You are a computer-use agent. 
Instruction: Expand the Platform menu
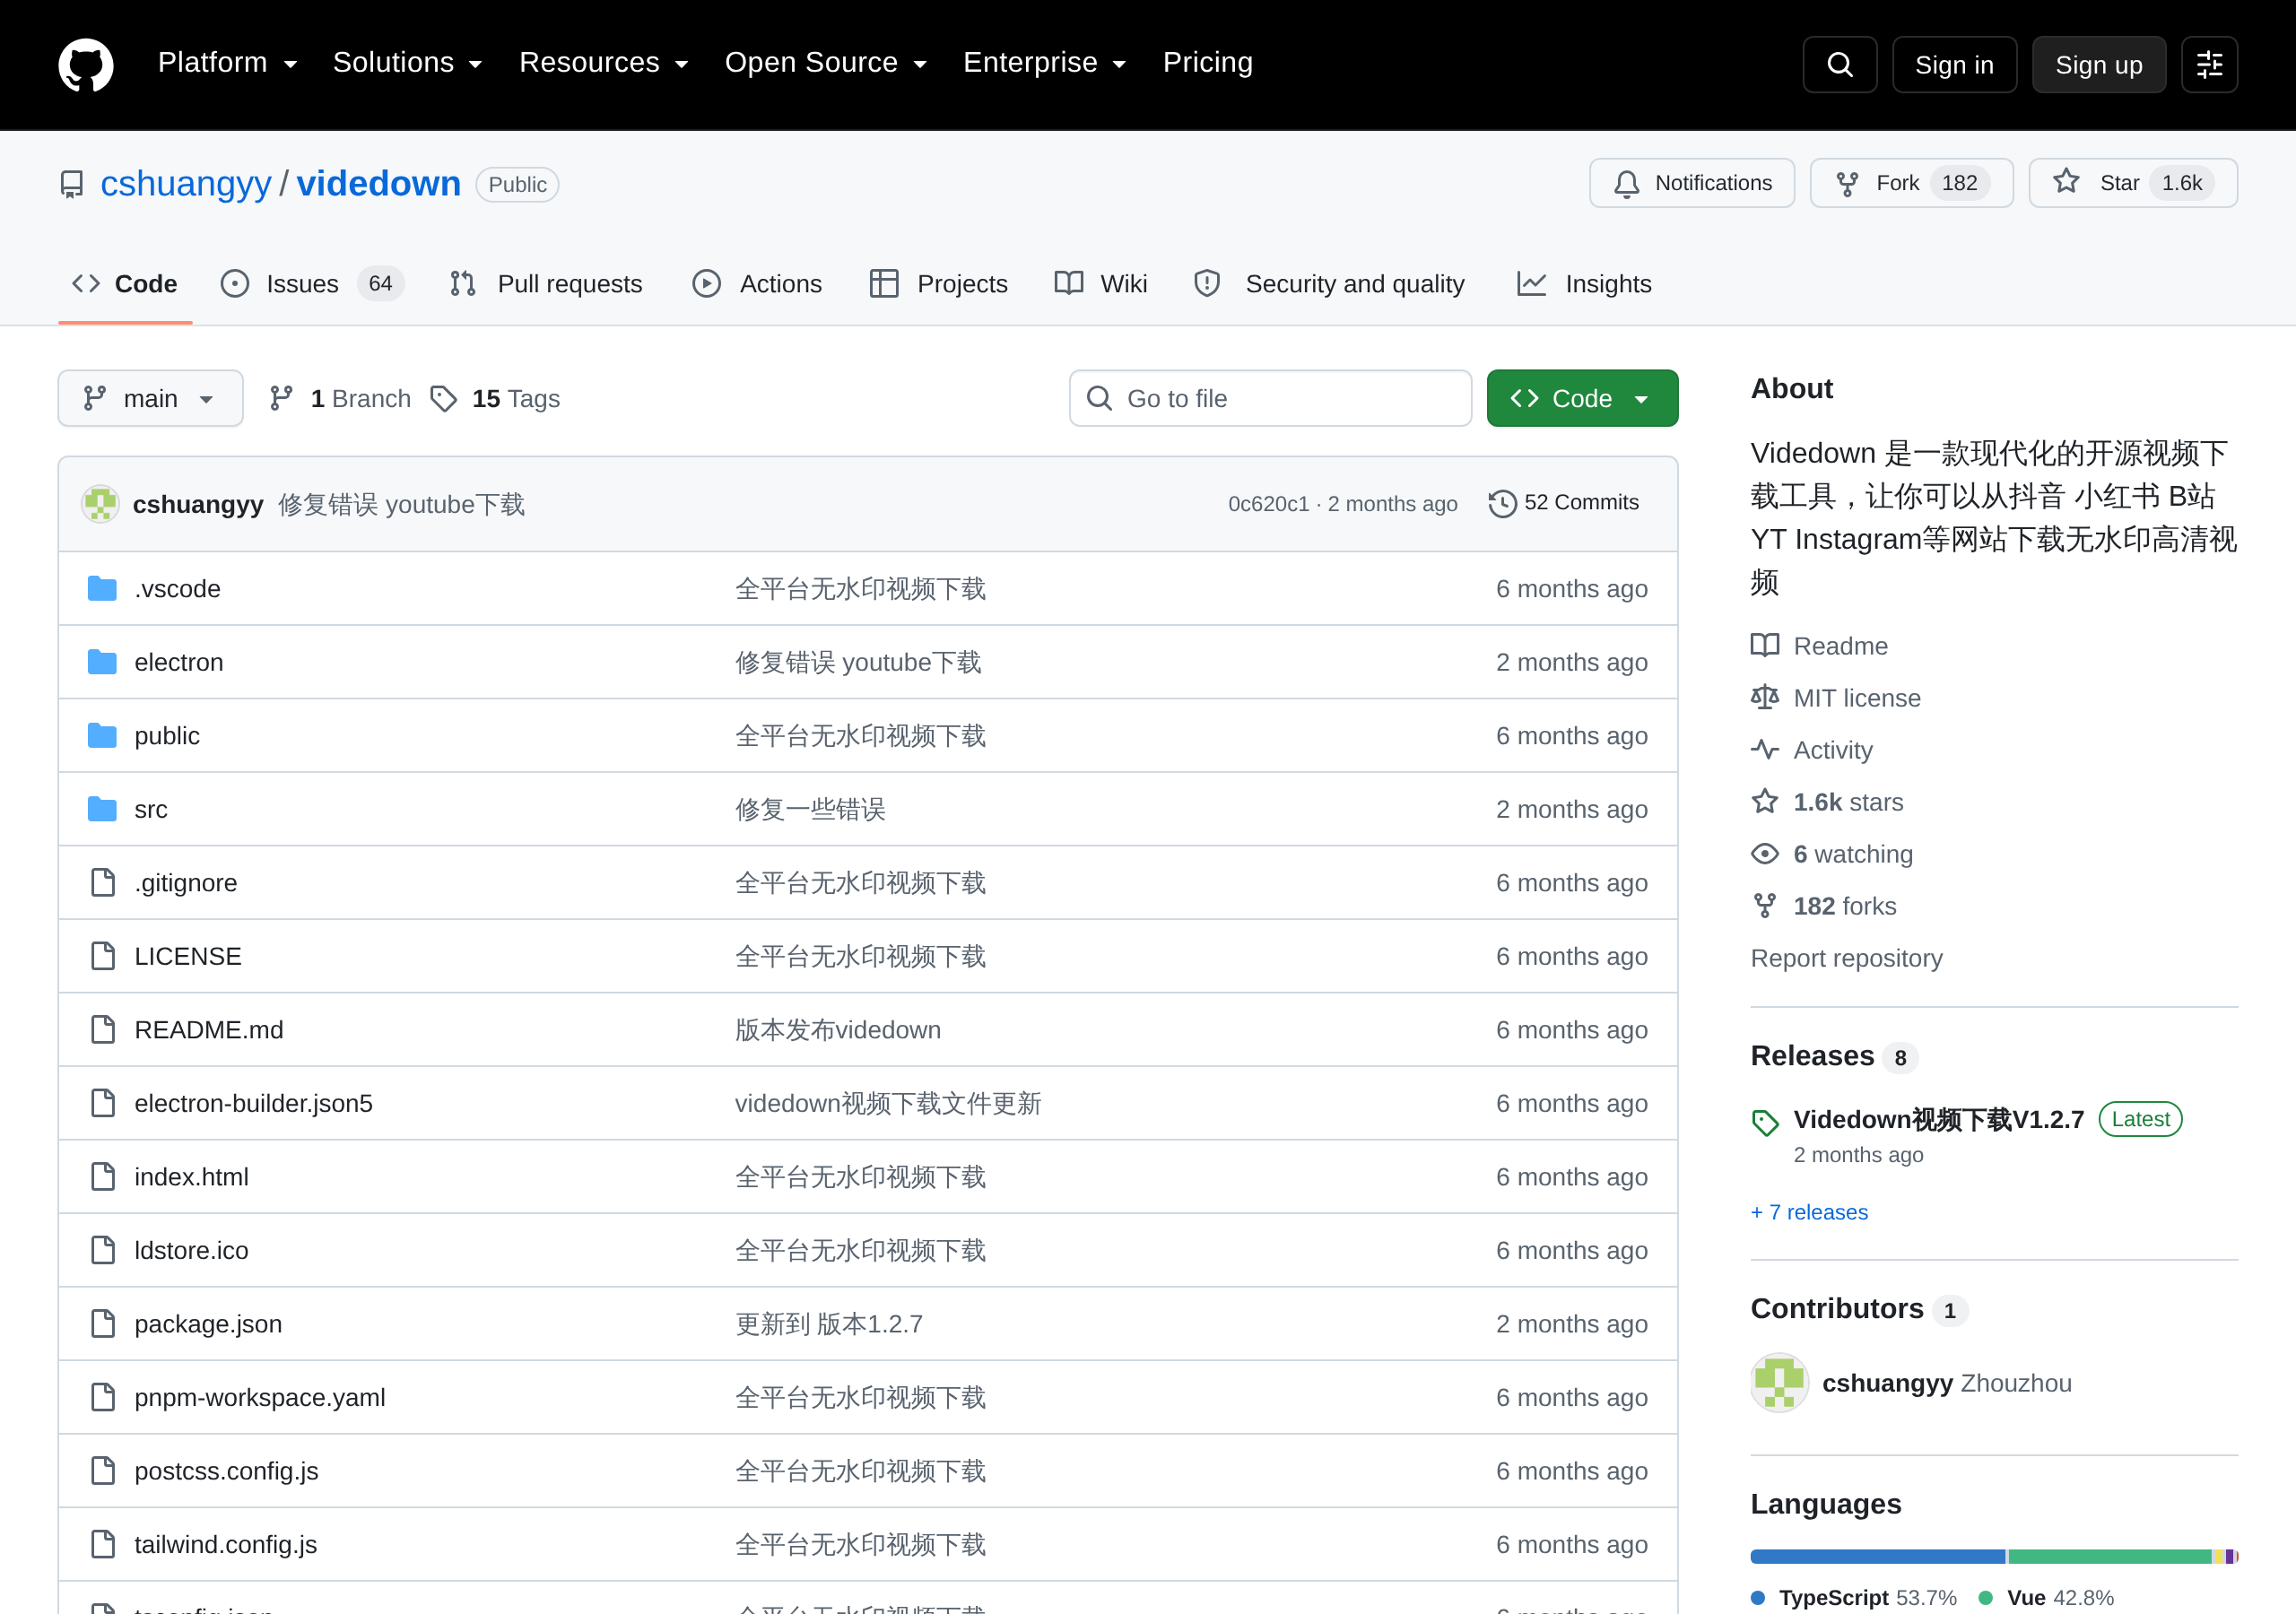click(x=227, y=63)
